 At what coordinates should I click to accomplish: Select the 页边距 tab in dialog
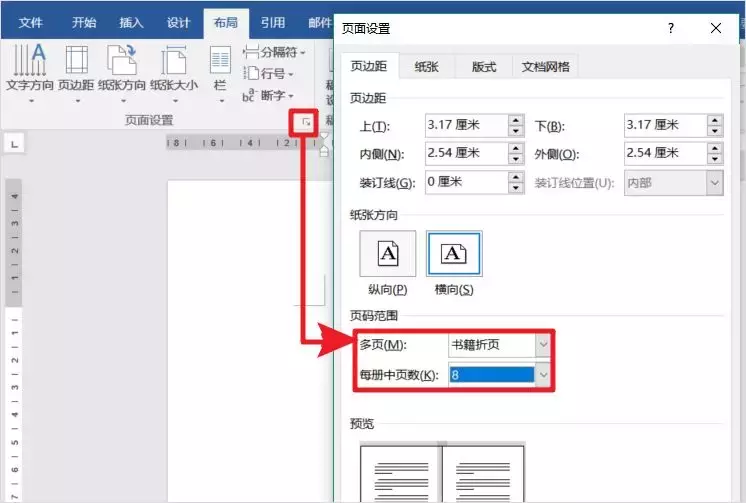[369, 66]
